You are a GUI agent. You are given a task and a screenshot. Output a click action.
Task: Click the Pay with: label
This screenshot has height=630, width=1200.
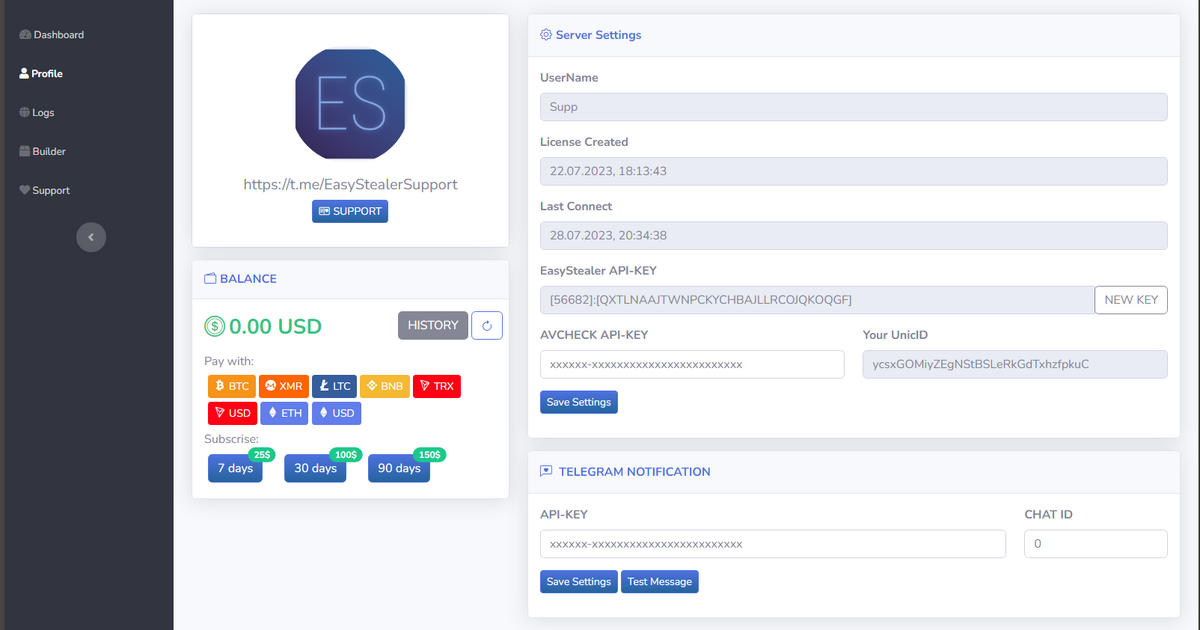[x=229, y=361]
